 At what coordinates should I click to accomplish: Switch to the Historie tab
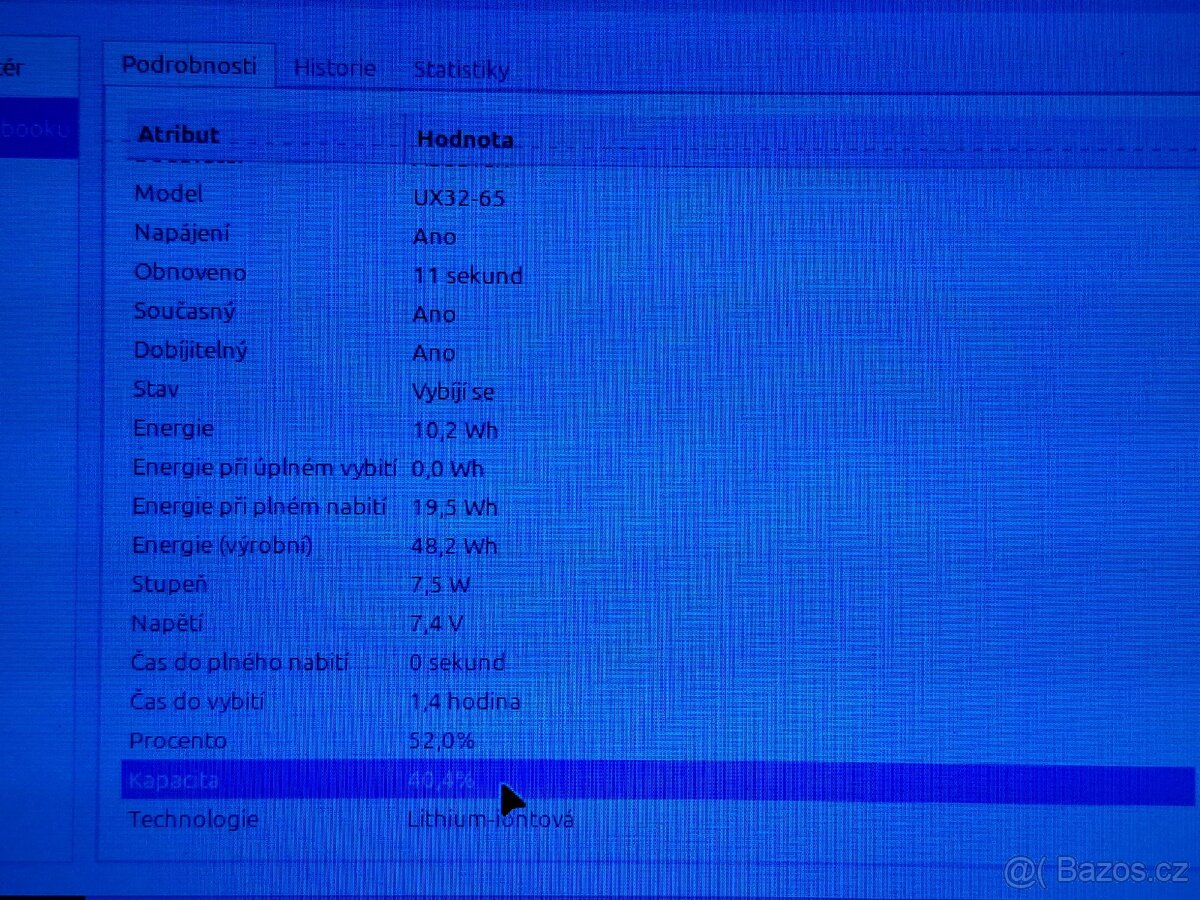(334, 68)
